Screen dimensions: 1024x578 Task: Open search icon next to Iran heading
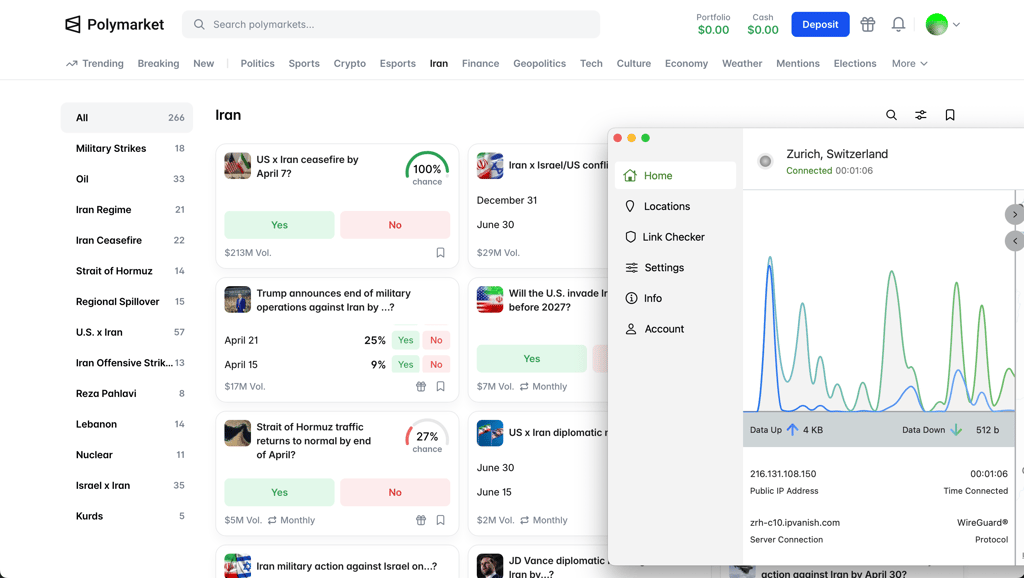(891, 115)
